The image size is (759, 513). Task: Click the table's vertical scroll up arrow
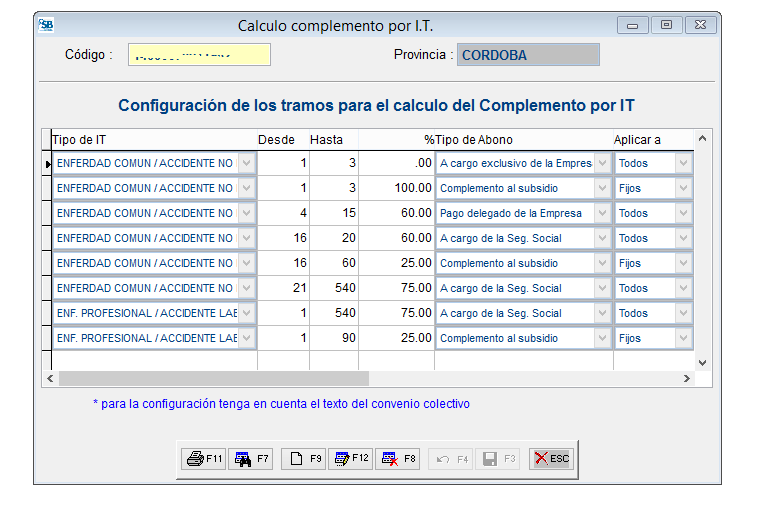pos(702,138)
